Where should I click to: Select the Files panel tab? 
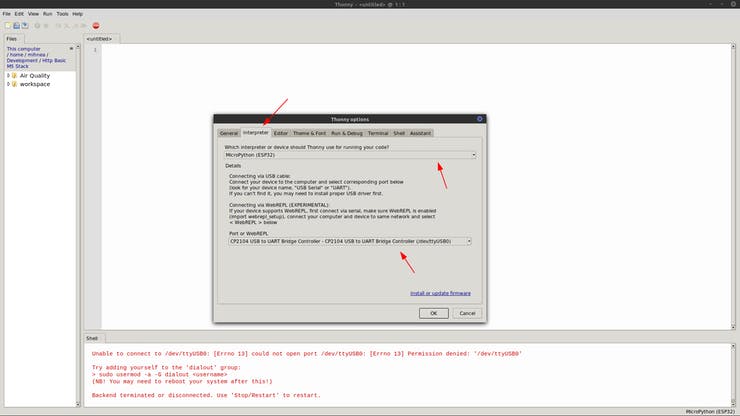(12, 39)
